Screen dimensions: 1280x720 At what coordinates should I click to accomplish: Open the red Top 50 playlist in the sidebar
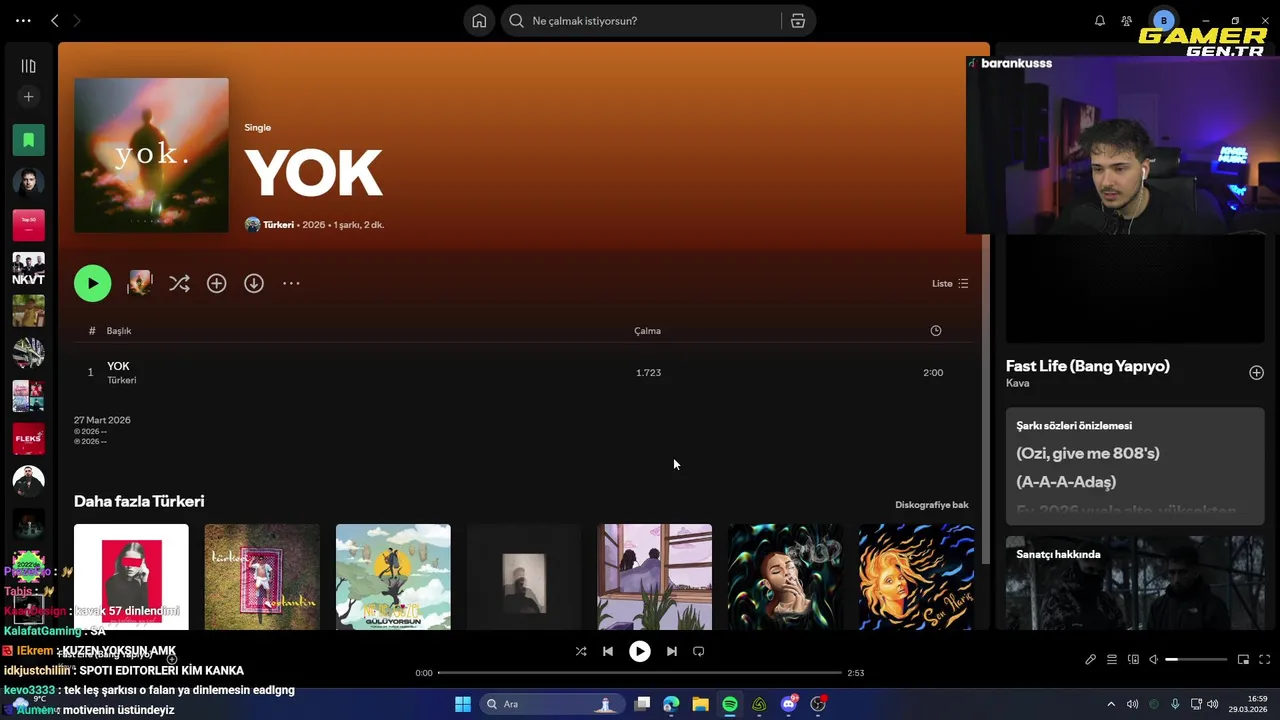[x=28, y=225]
